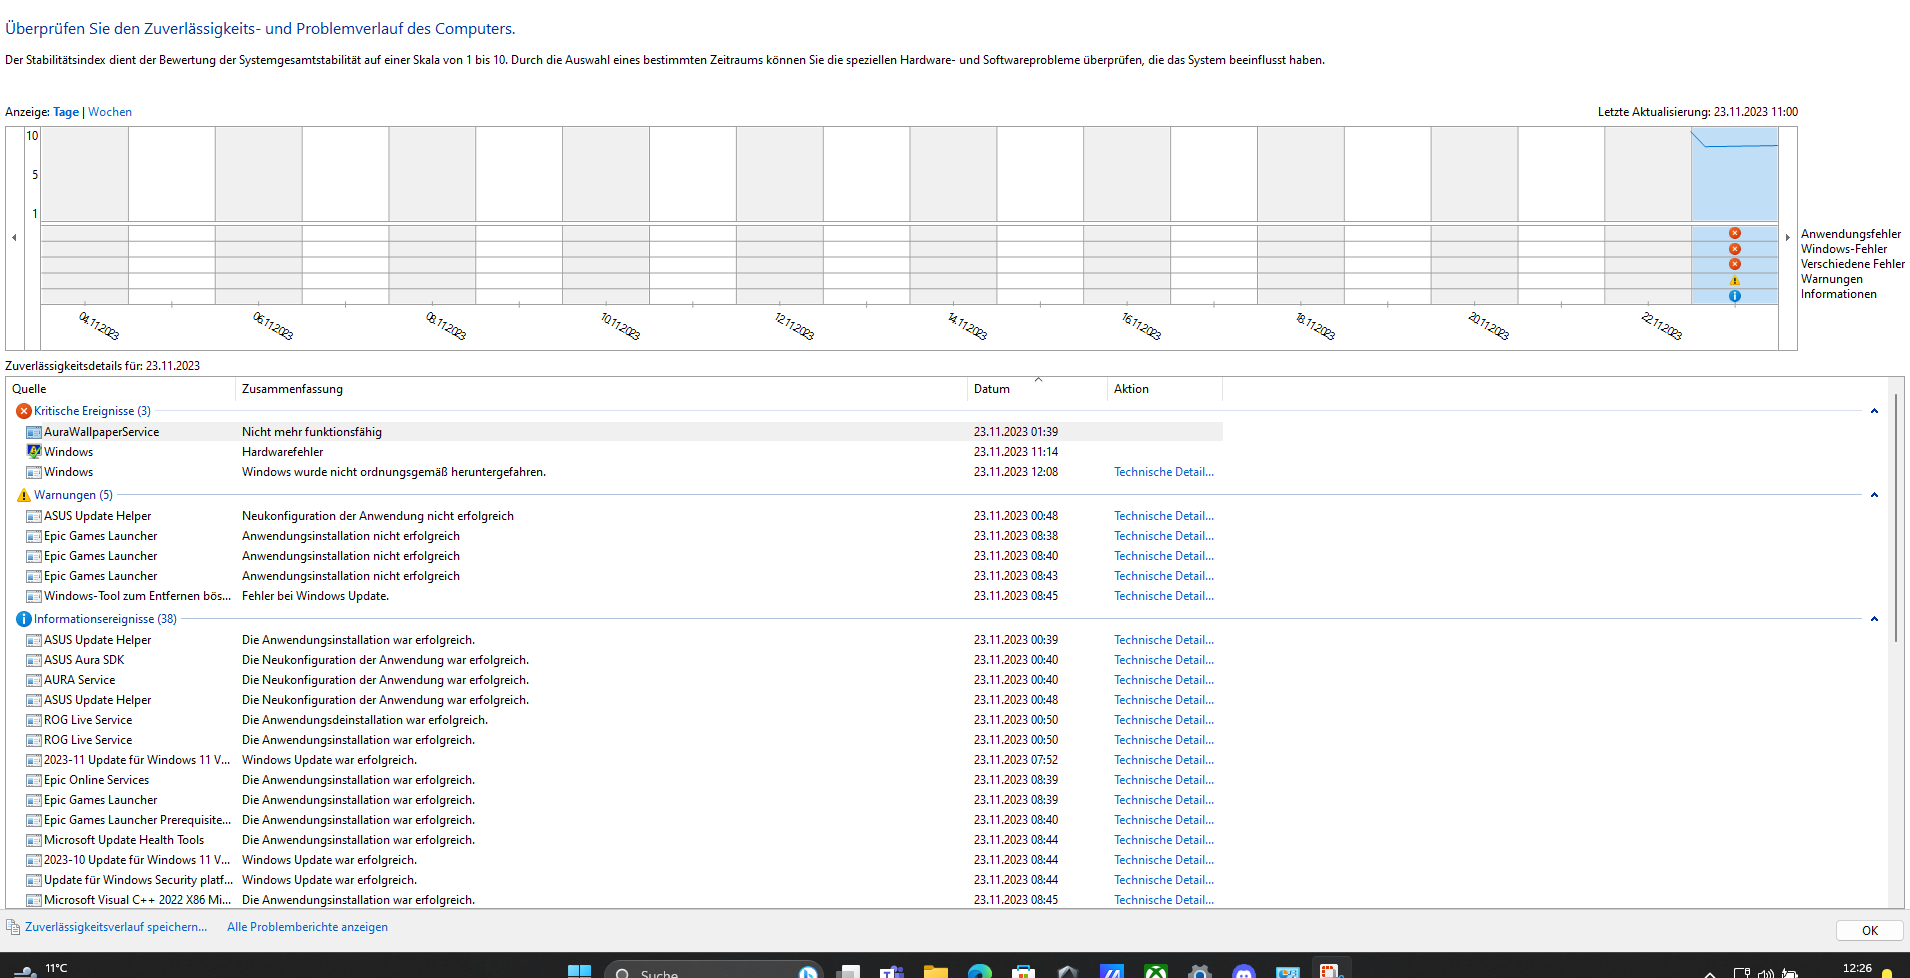Open the Windows Start button on taskbar
The height and width of the screenshot is (978, 1910).
[579, 971]
